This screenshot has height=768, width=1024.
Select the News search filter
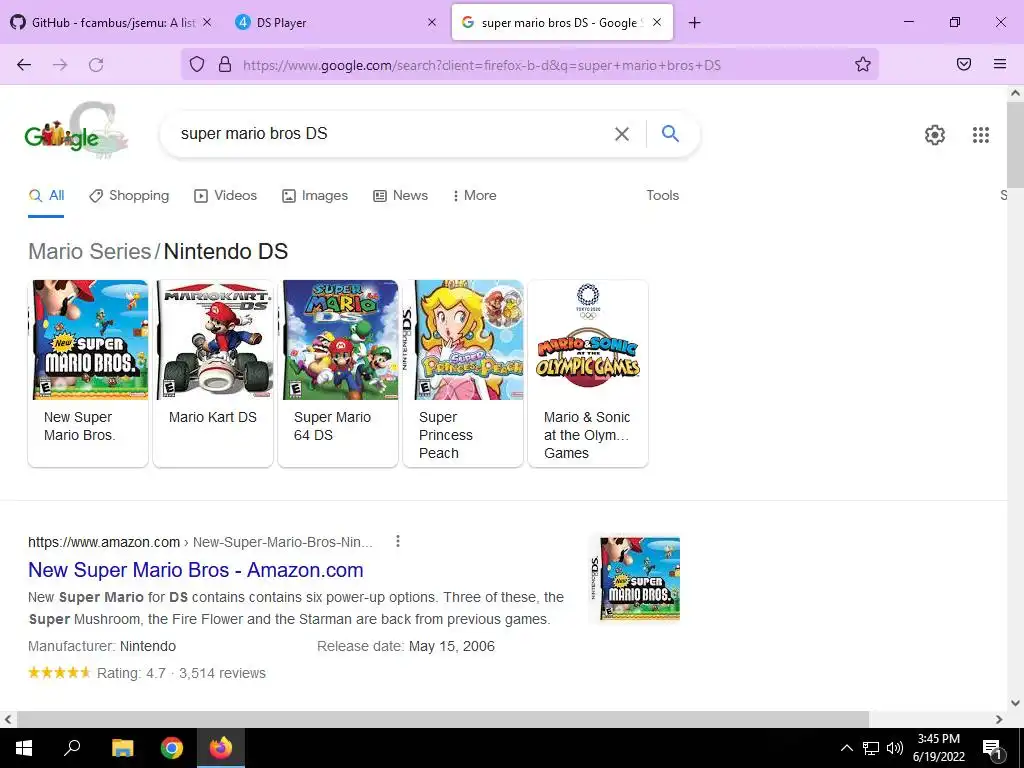400,195
